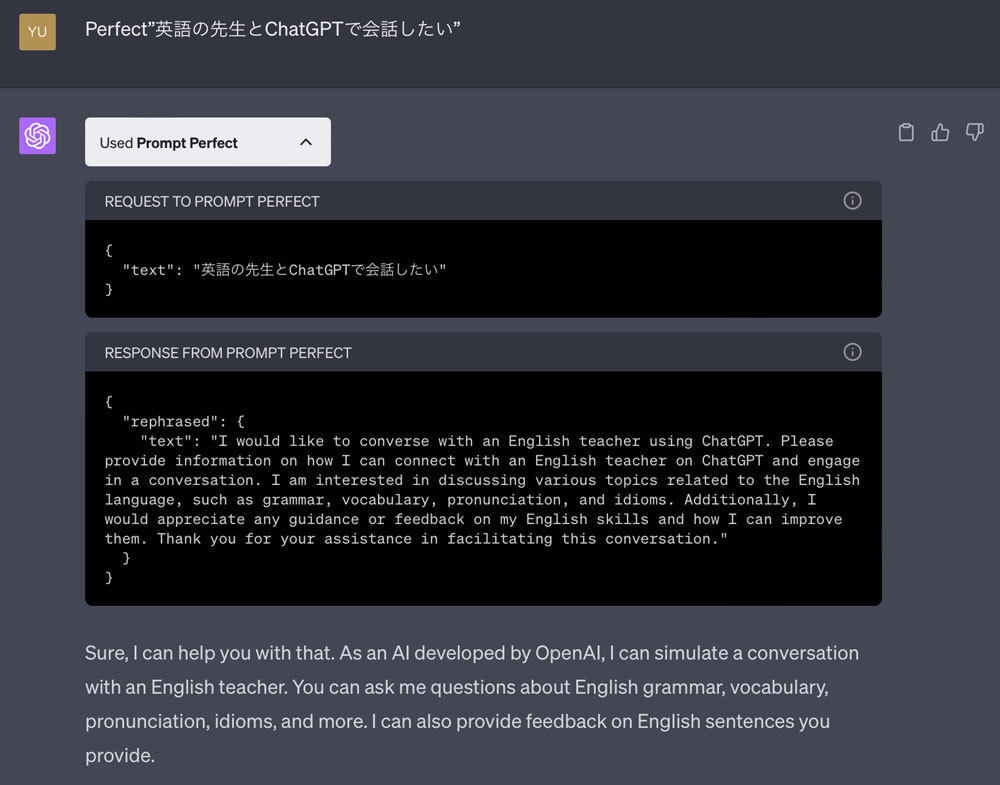Click the request JSON "text" line
The height and width of the screenshot is (785, 1000).
click(x=284, y=270)
